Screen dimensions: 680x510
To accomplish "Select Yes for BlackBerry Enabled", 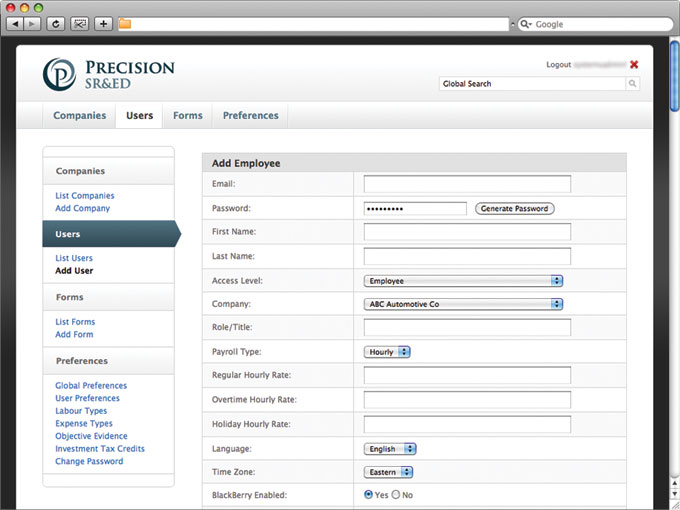I will pyautogui.click(x=368, y=494).
